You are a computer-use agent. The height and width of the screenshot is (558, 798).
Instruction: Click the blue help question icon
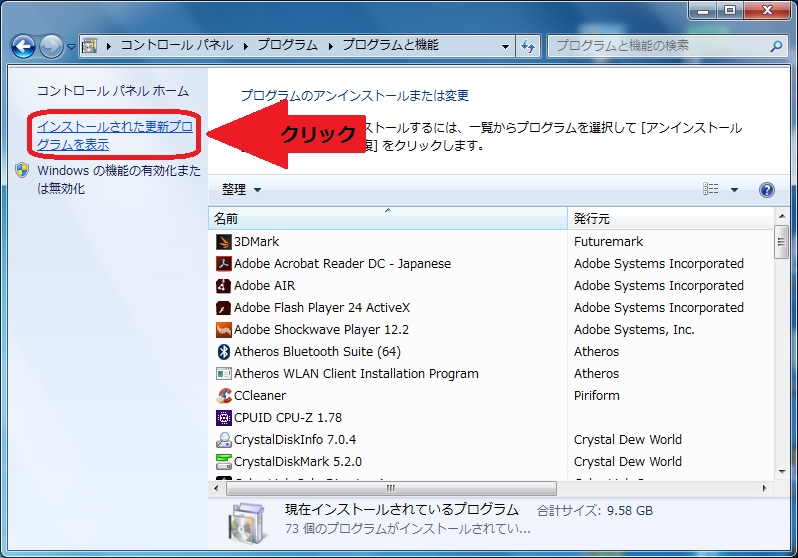pyautogui.click(x=766, y=190)
